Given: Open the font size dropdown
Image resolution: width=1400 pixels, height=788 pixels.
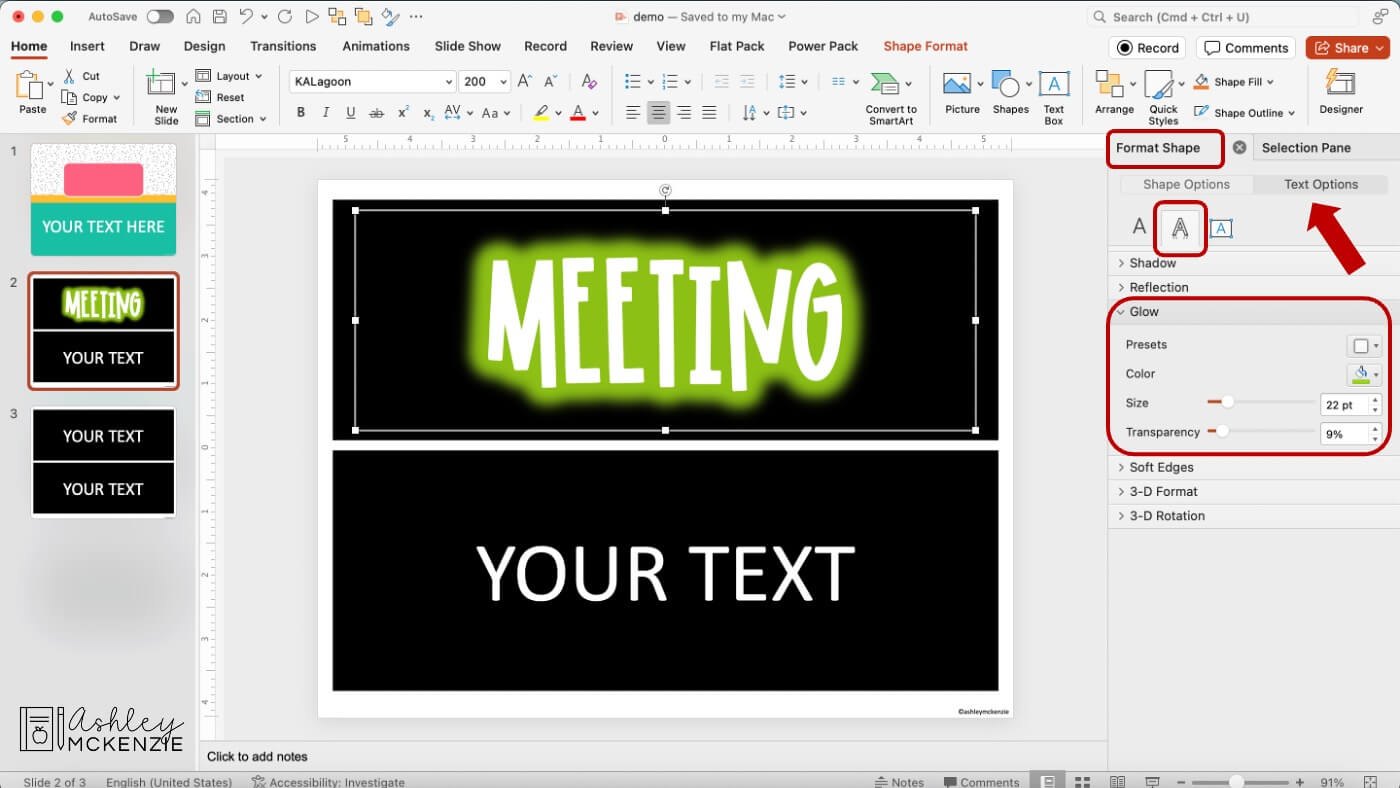Looking at the screenshot, I should pyautogui.click(x=503, y=81).
